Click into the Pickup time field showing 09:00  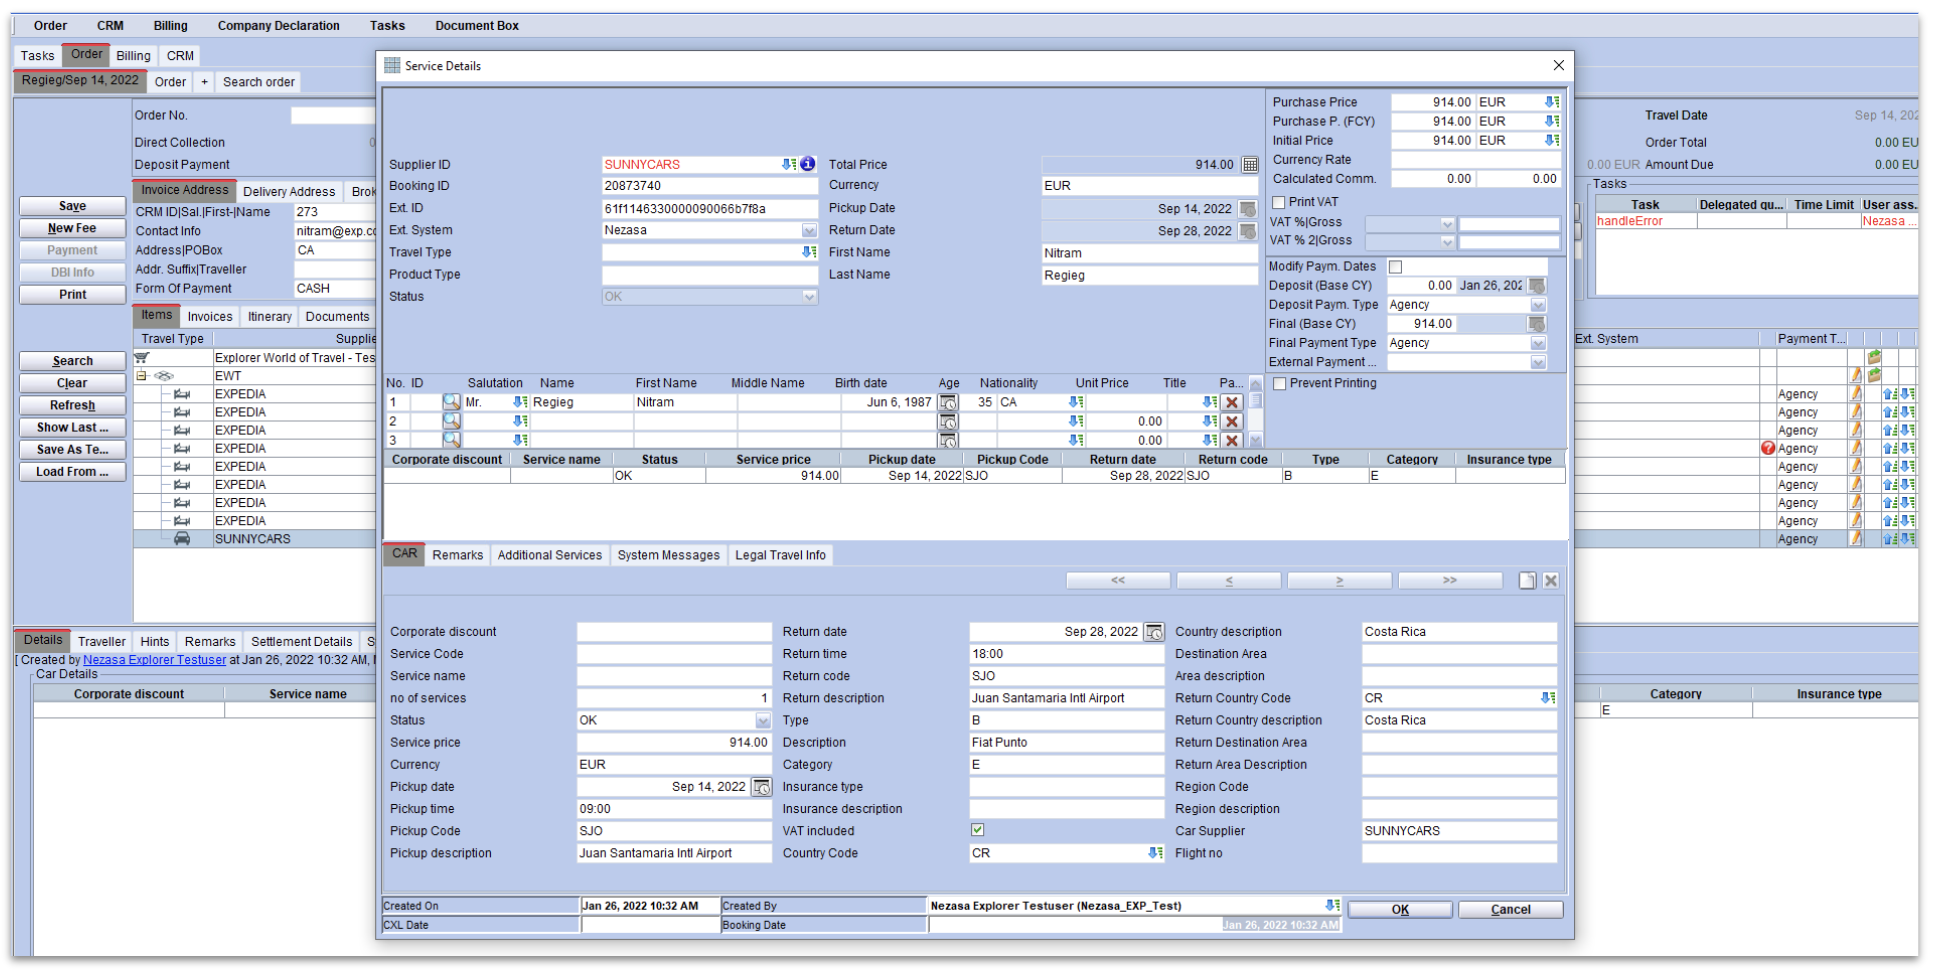click(x=674, y=809)
